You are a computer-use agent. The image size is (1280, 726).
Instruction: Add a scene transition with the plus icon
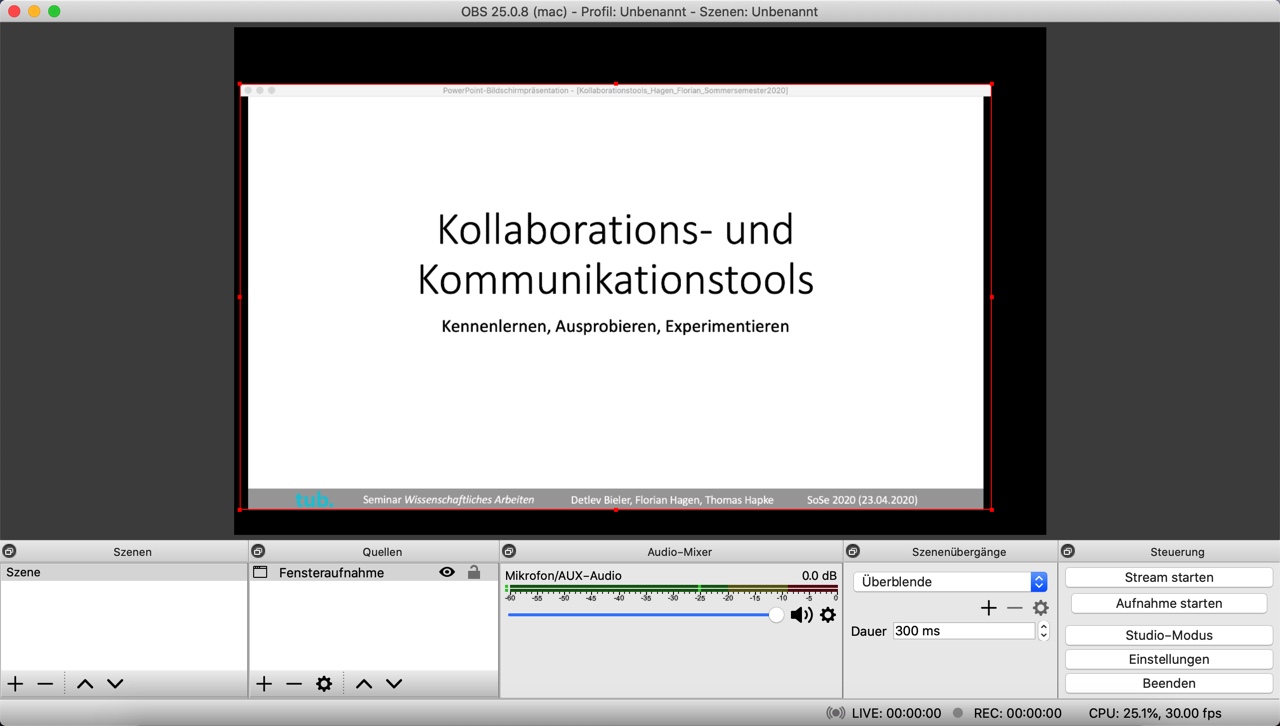click(989, 608)
